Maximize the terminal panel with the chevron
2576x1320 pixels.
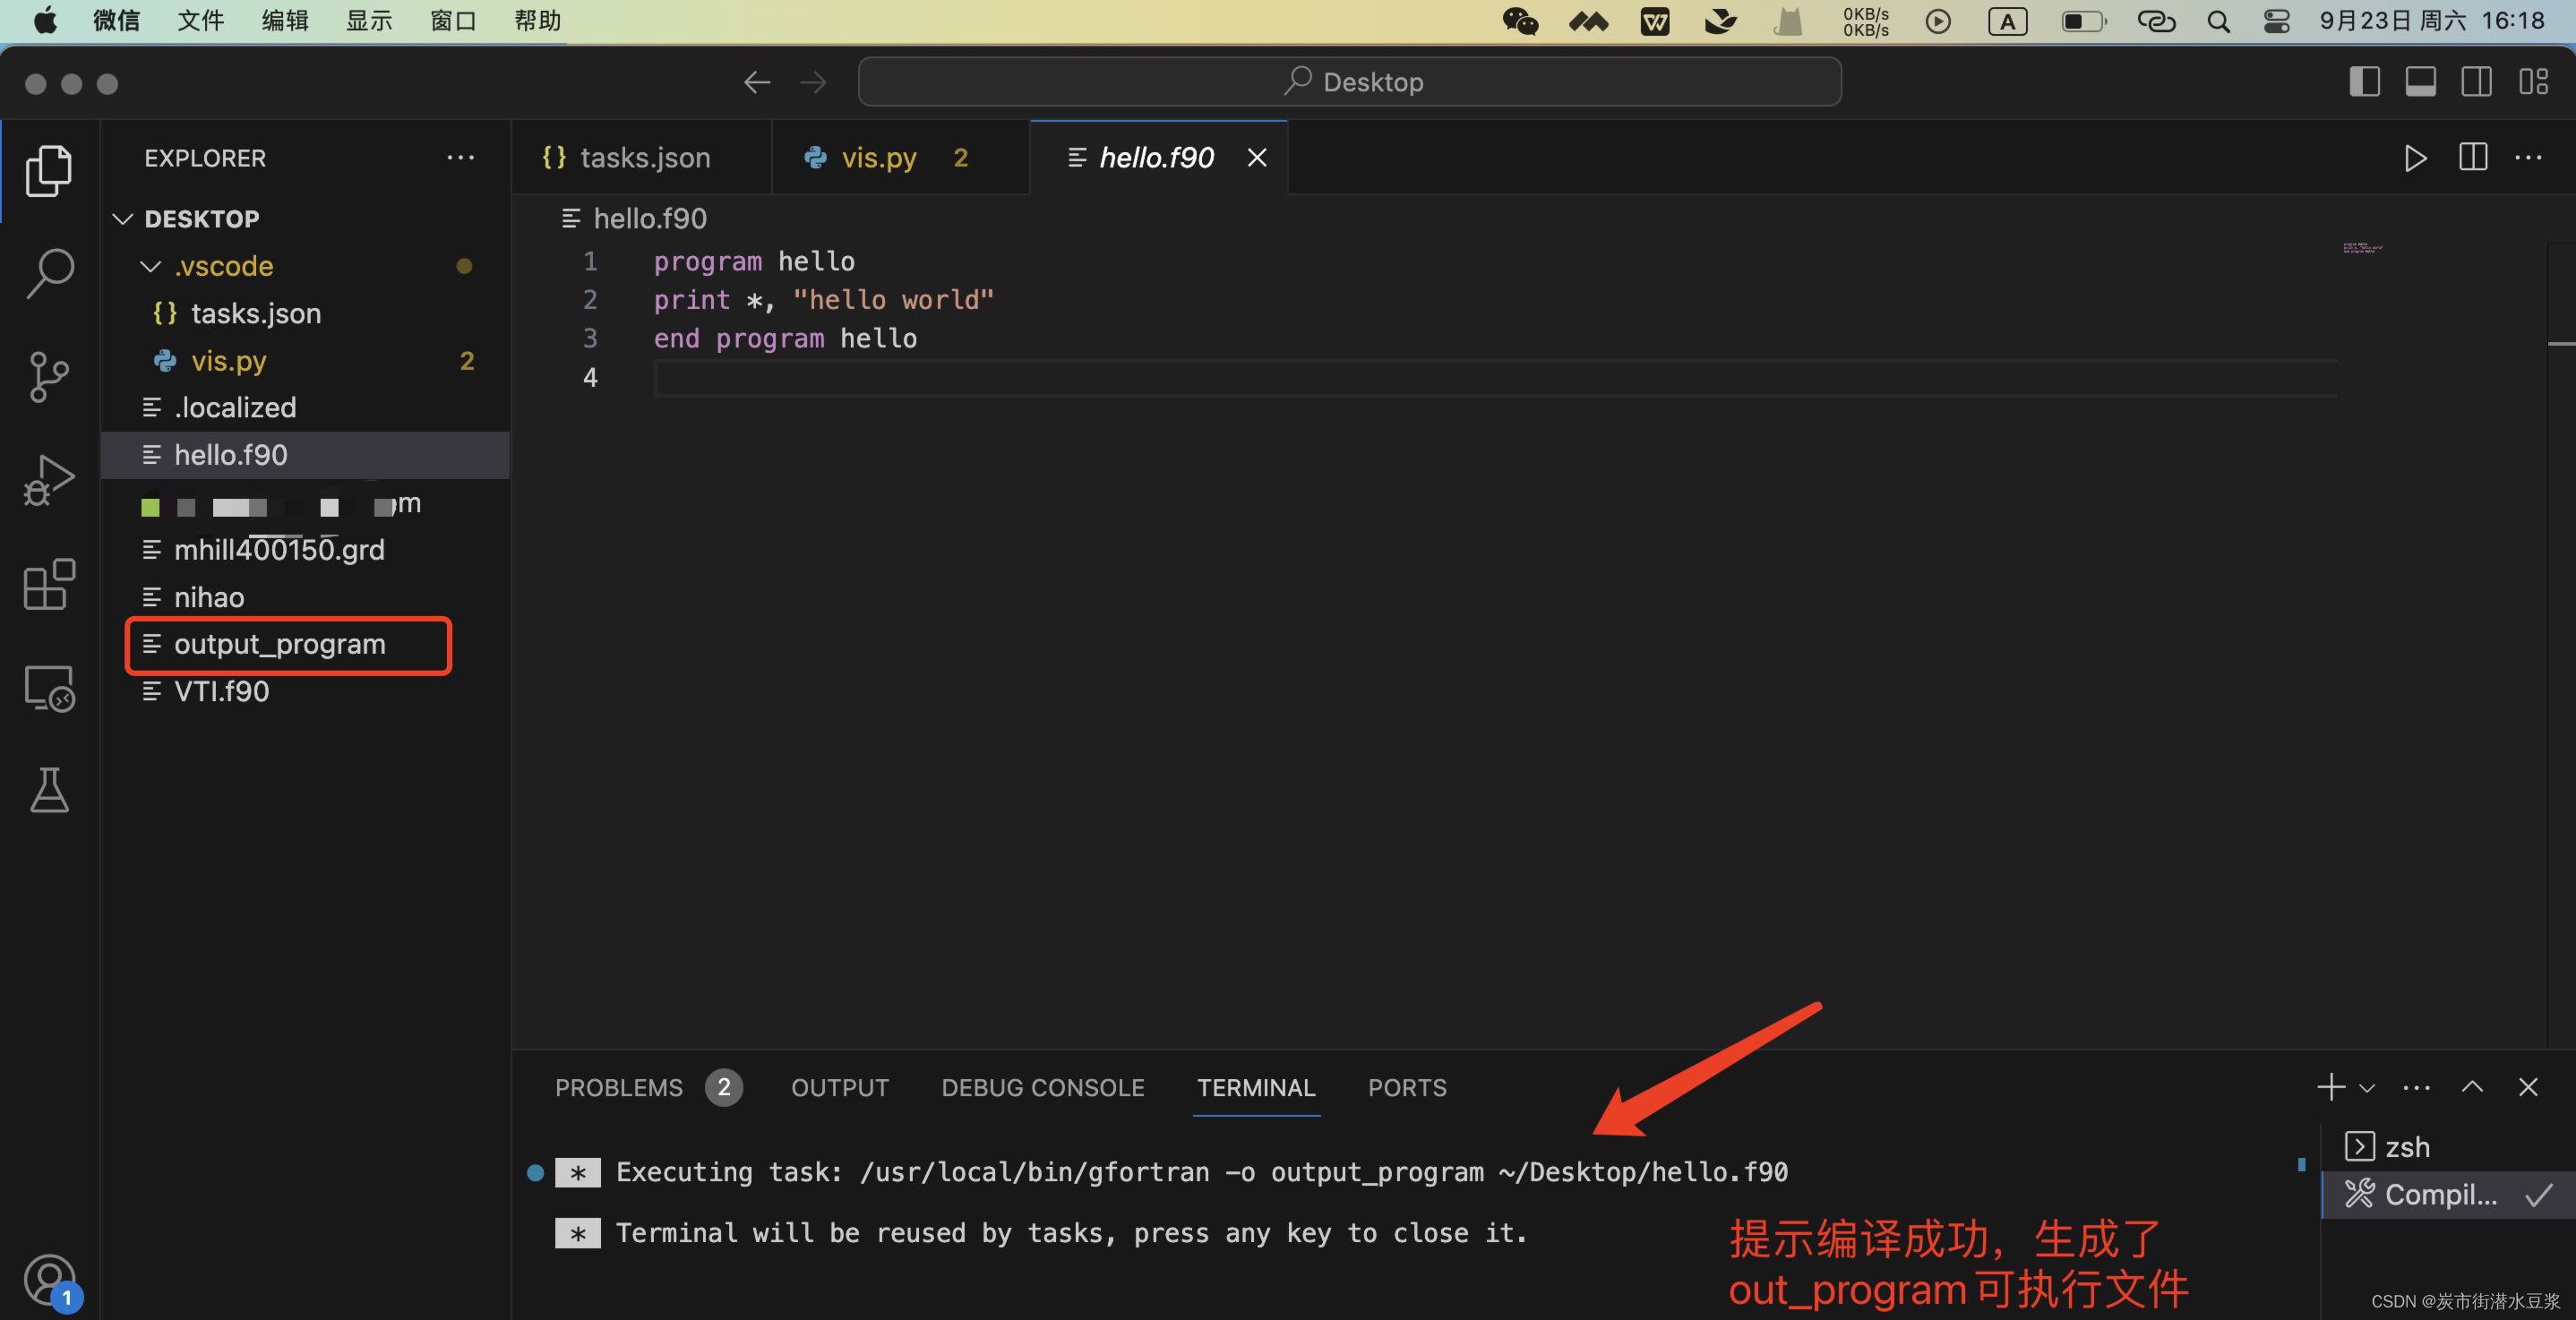(2472, 1087)
